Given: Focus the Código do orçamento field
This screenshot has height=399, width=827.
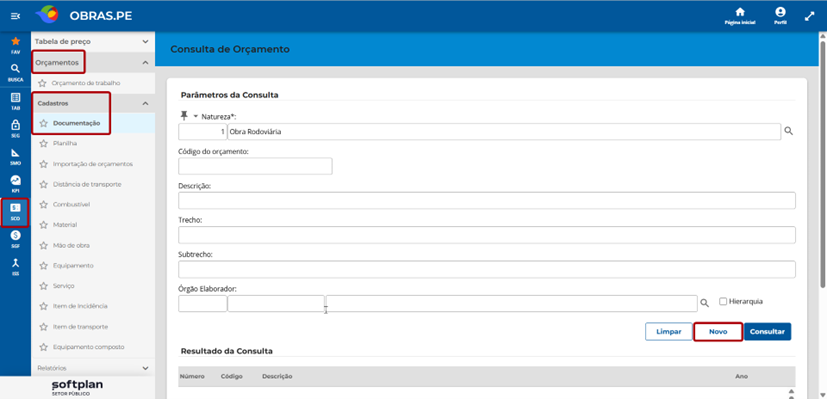Looking at the screenshot, I should [x=255, y=166].
